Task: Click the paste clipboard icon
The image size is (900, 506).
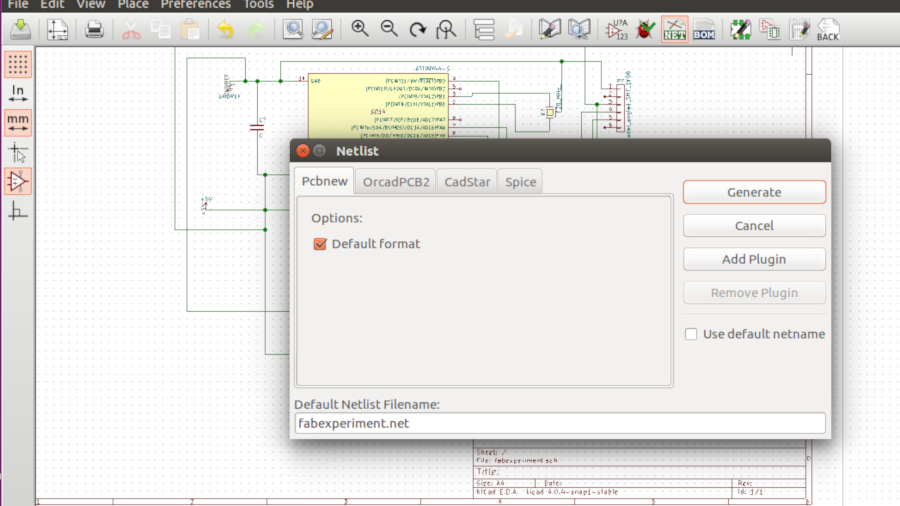Action: 190,29
